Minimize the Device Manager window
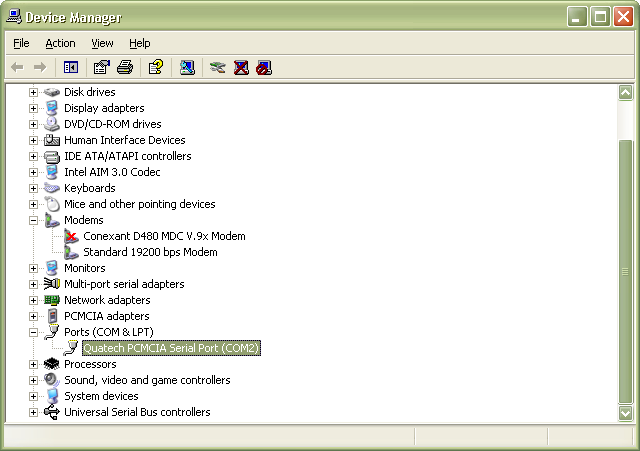Screen dimensions: 640x451 [577, 17]
